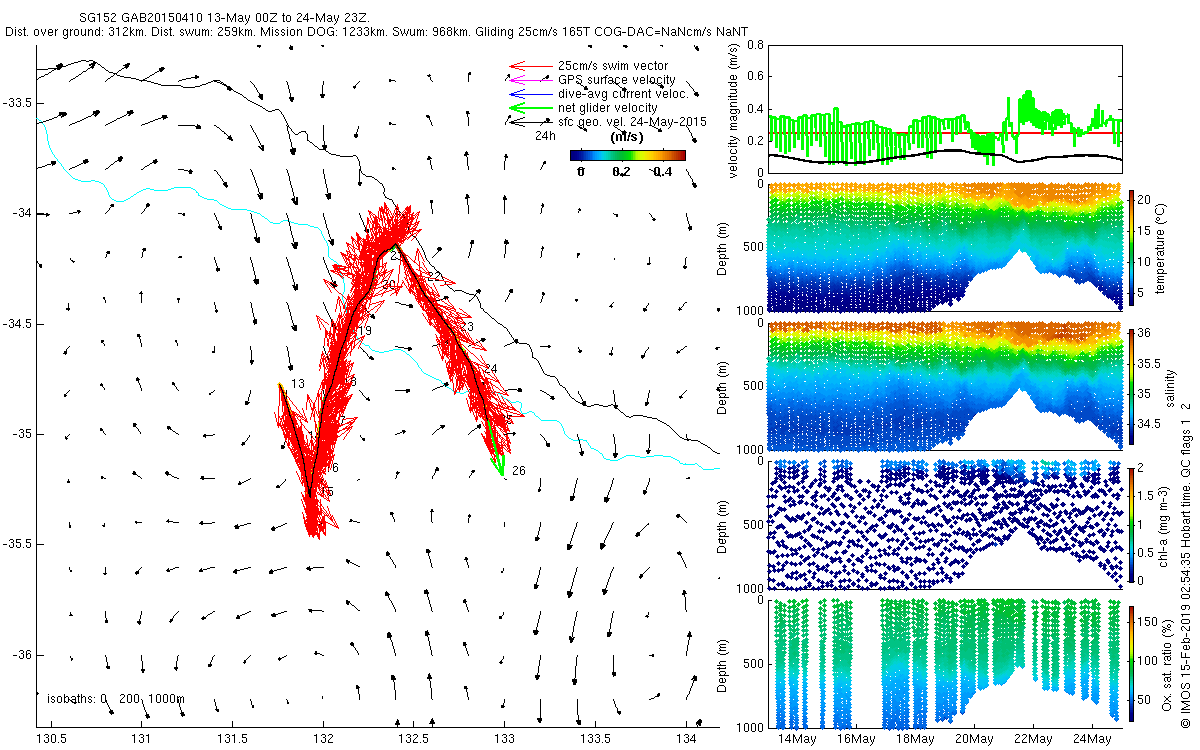Click longitude tick '133.5' on the map axis
The height and width of the screenshot is (750, 1200).
[x=596, y=738]
